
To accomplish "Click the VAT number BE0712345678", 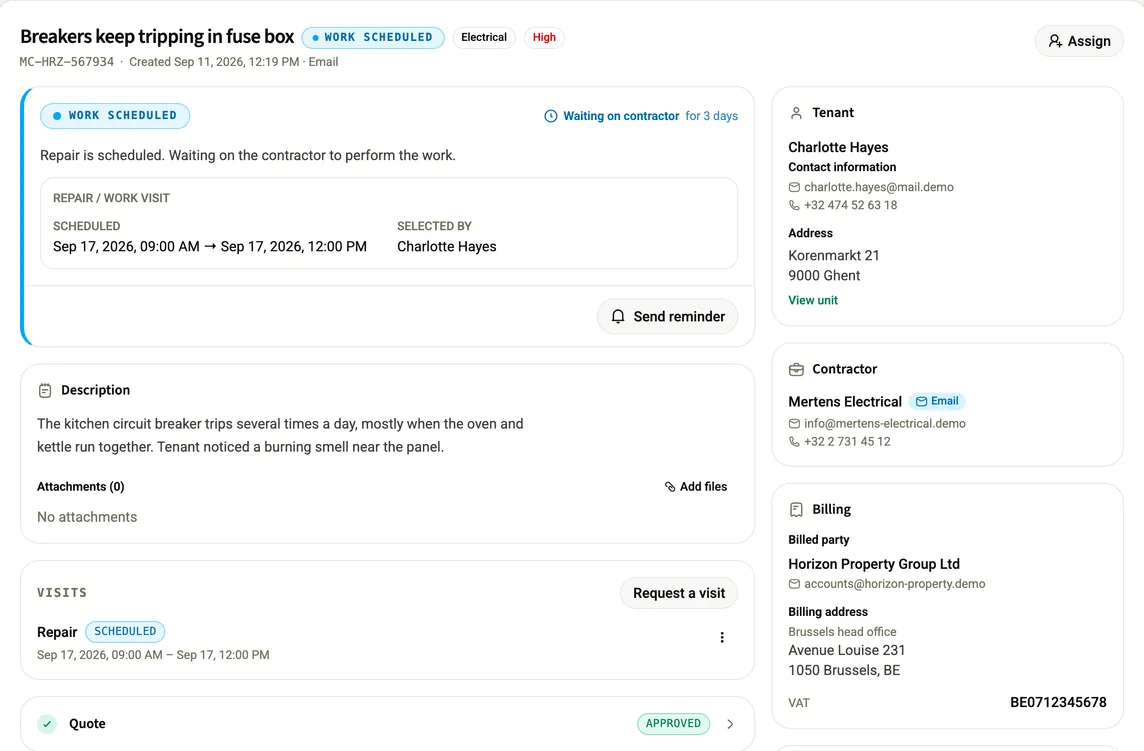I will pyautogui.click(x=1058, y=703).
